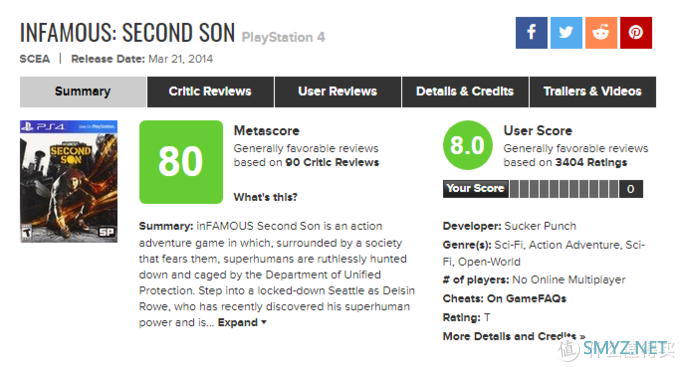Expand the full game summary text
The image size is (680, 367).
(238, 322)
